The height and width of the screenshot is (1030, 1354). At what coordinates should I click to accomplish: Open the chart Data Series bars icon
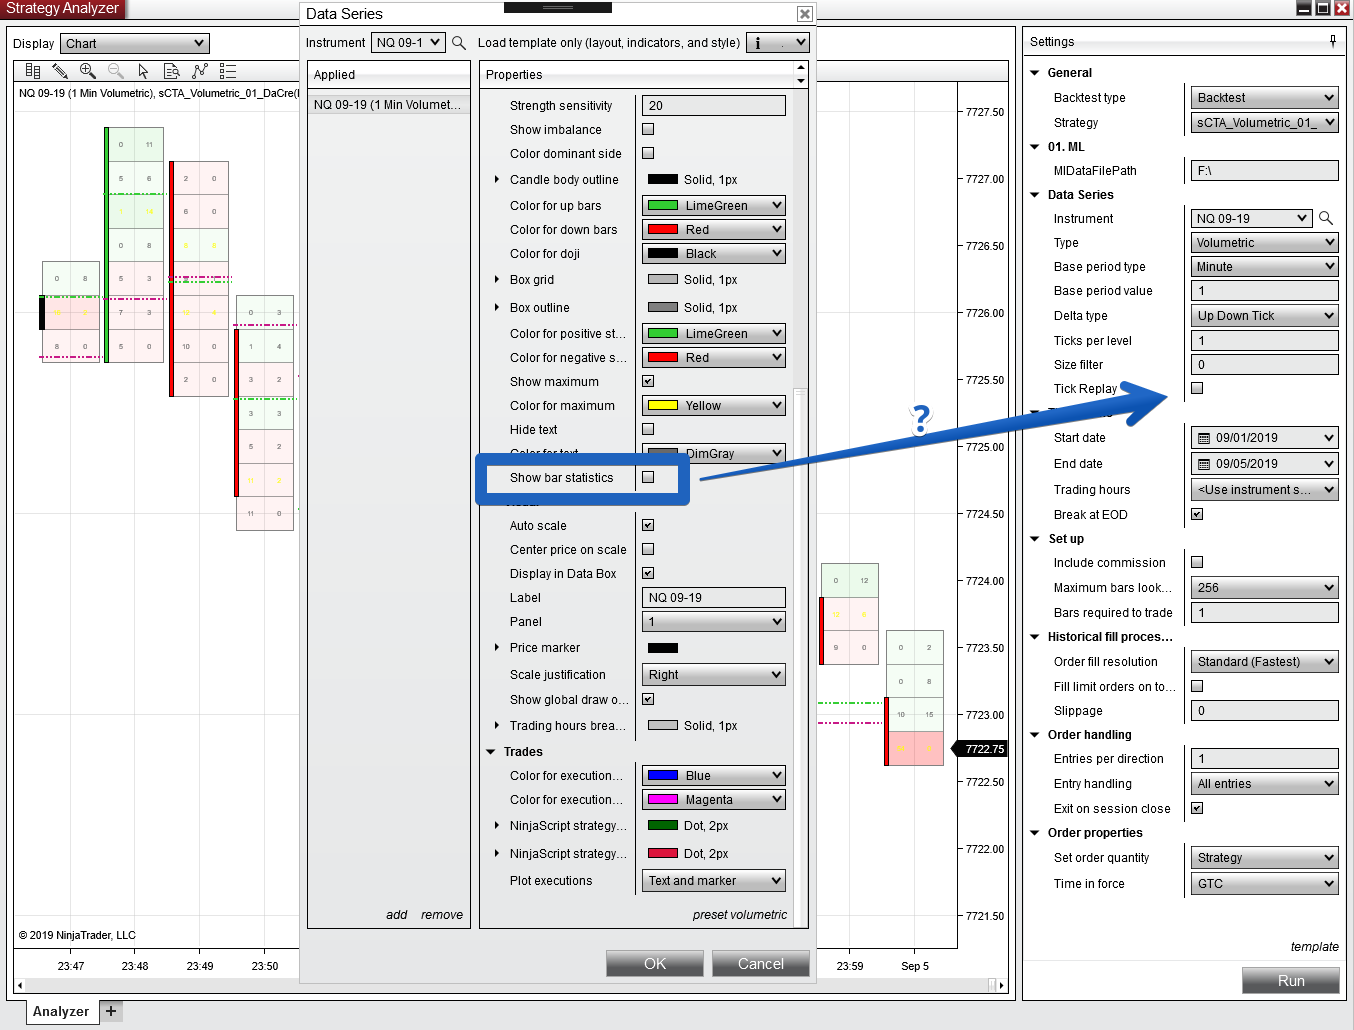pyautogui.click(x=33, y=71)
